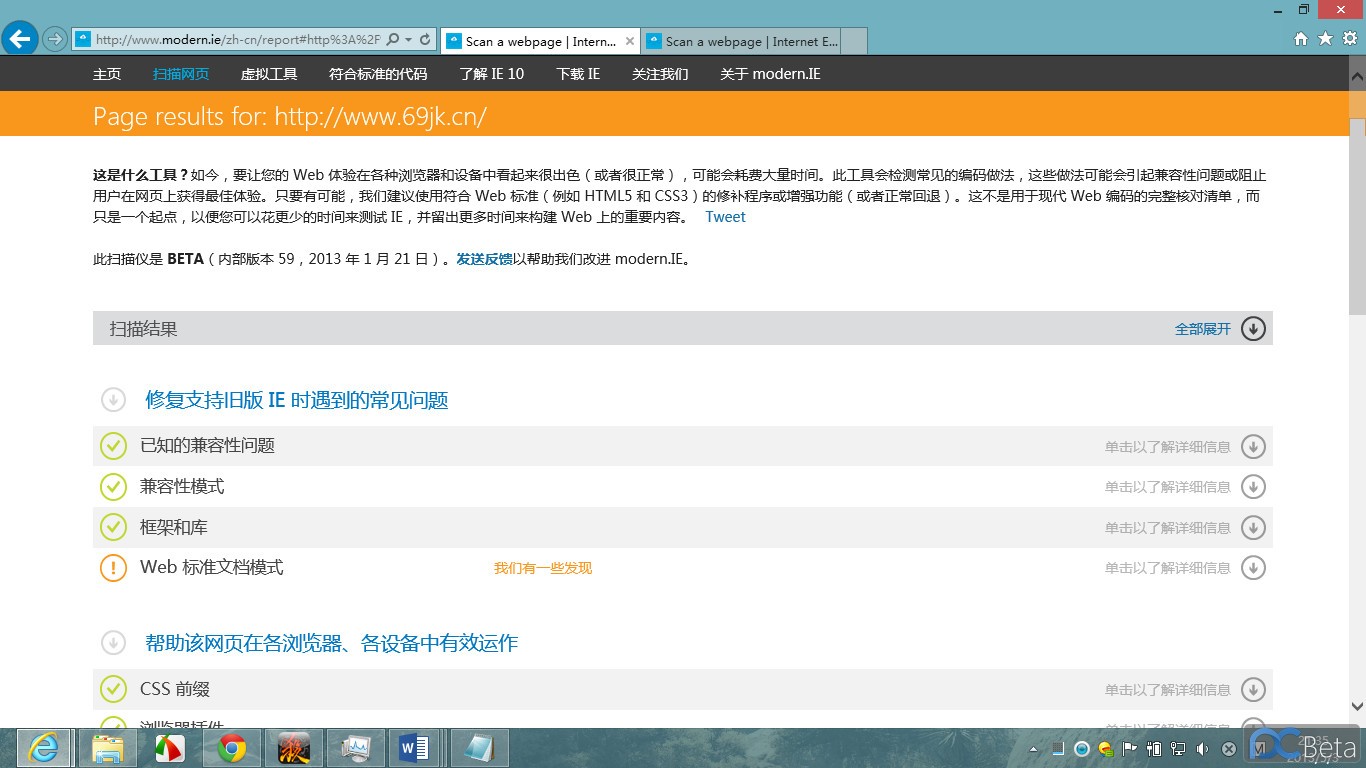Viewport: 1366px width, 768px height.
Task: Click the green checkmark beside 框架和库
Action: (x=113, y=527)
